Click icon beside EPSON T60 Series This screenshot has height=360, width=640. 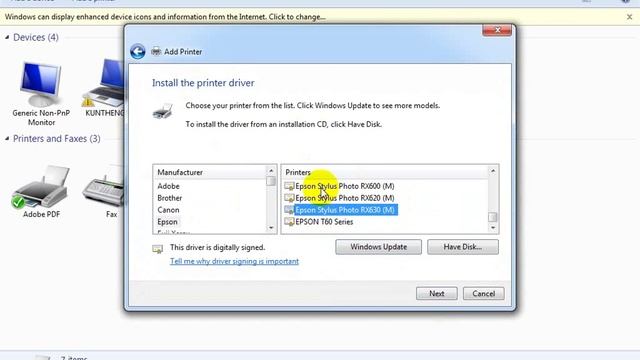coord(289,222)
